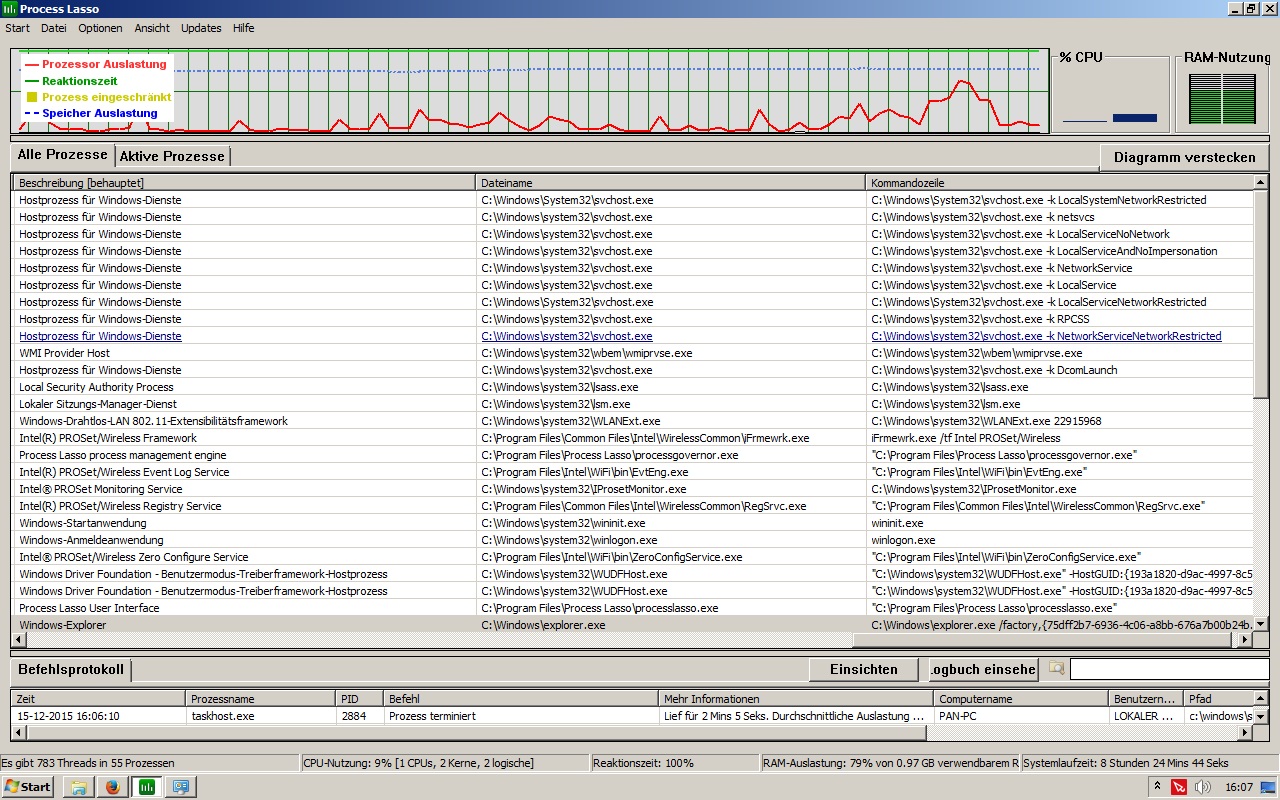Click the Pfad column header
Viewport: 1280px width, 800px height.
pyautogui.click(x=1219, y=699)
